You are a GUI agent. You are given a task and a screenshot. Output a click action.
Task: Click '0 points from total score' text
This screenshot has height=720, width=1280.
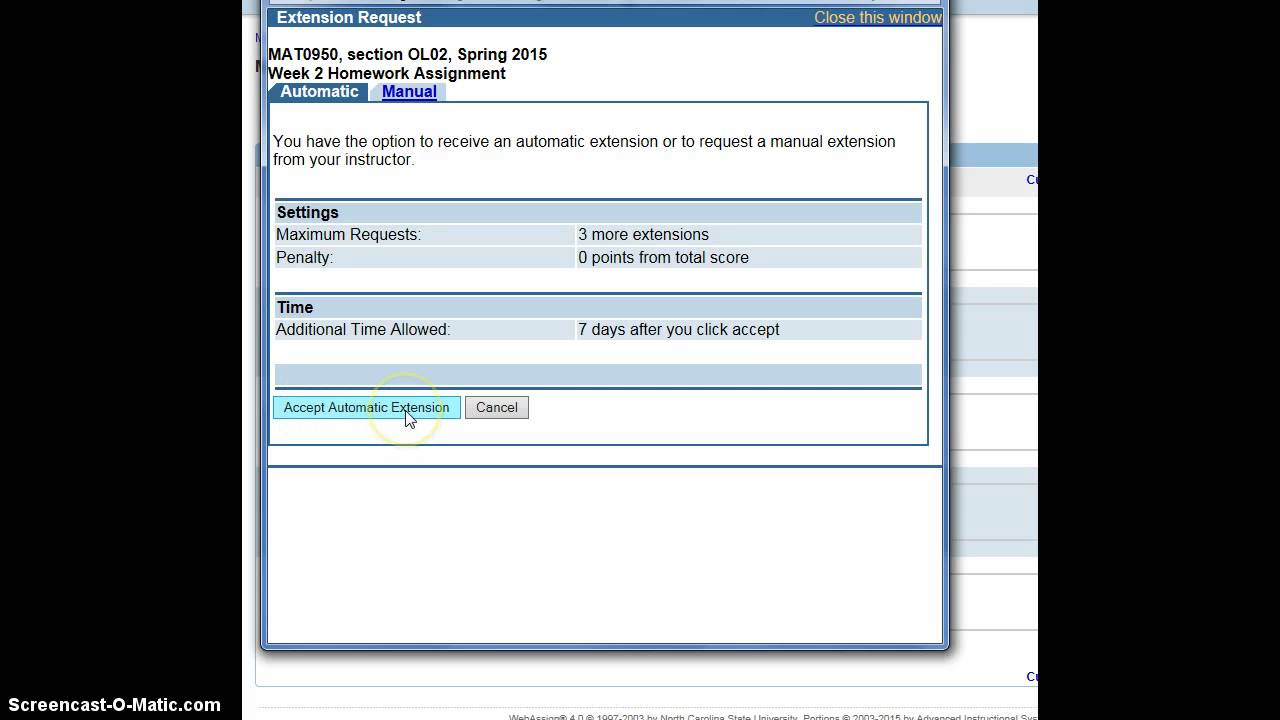pos(663,257)
